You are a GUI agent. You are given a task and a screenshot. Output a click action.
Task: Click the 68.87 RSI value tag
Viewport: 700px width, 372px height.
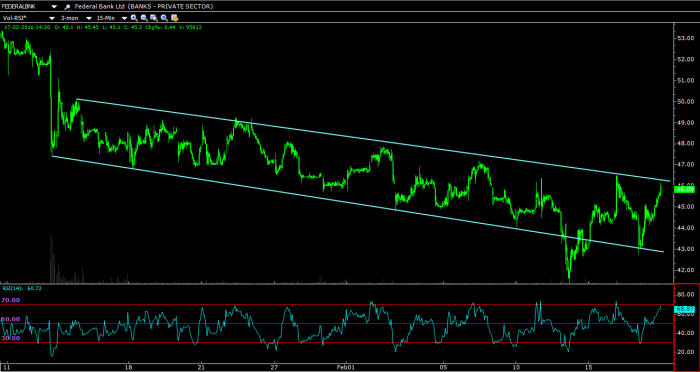tap(685, 309)
